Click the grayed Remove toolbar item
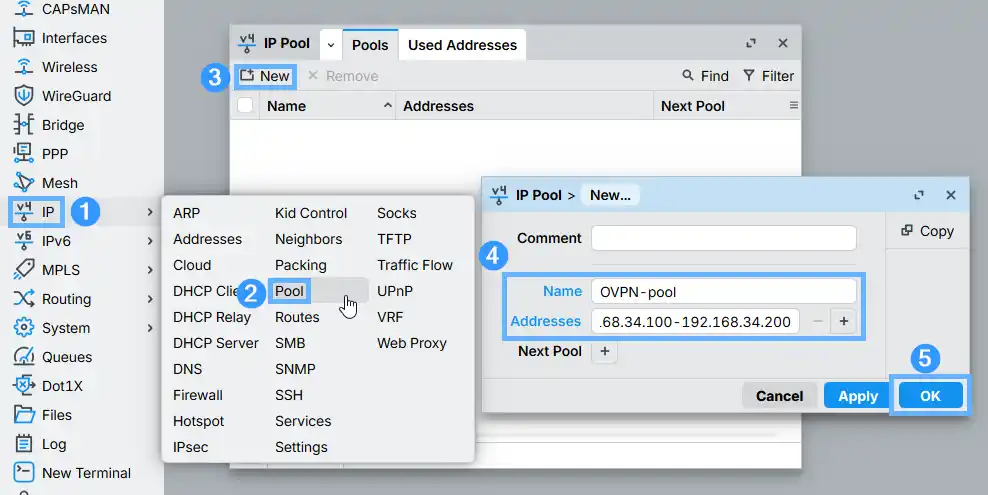The width and height of the screenshot is (988, 495). 343,76
